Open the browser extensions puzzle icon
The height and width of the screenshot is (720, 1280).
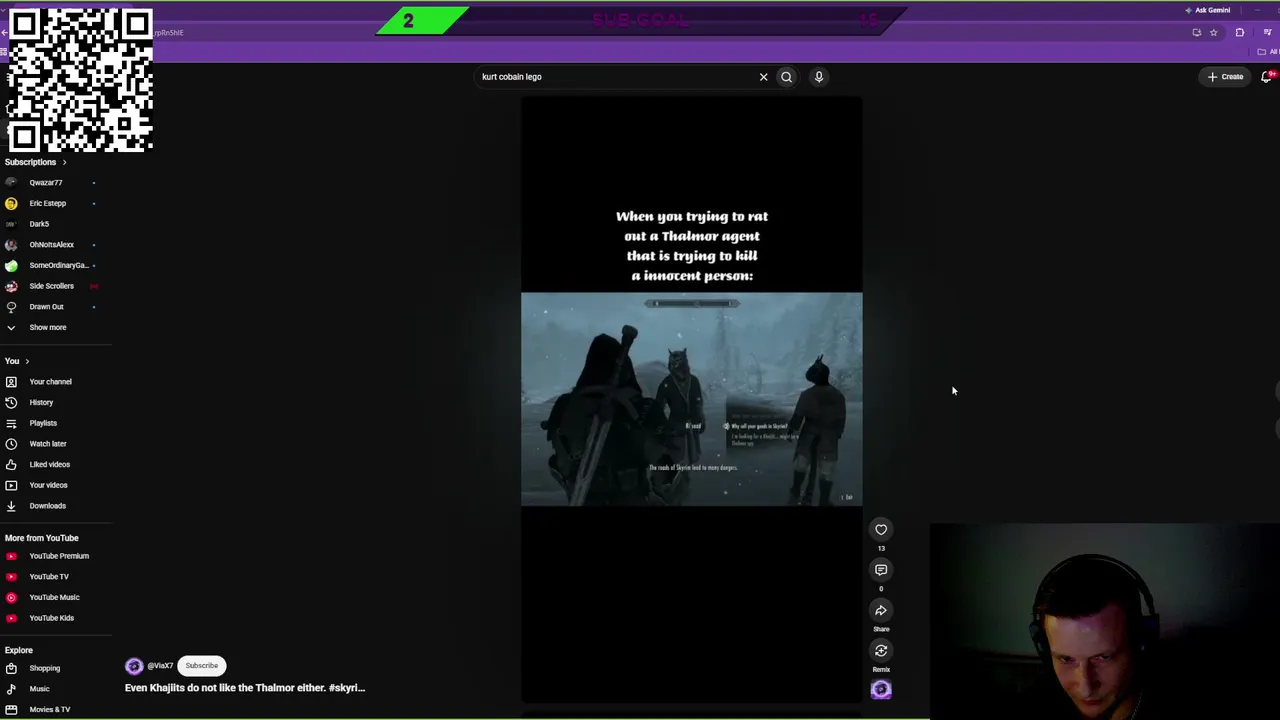[1240, 33]
